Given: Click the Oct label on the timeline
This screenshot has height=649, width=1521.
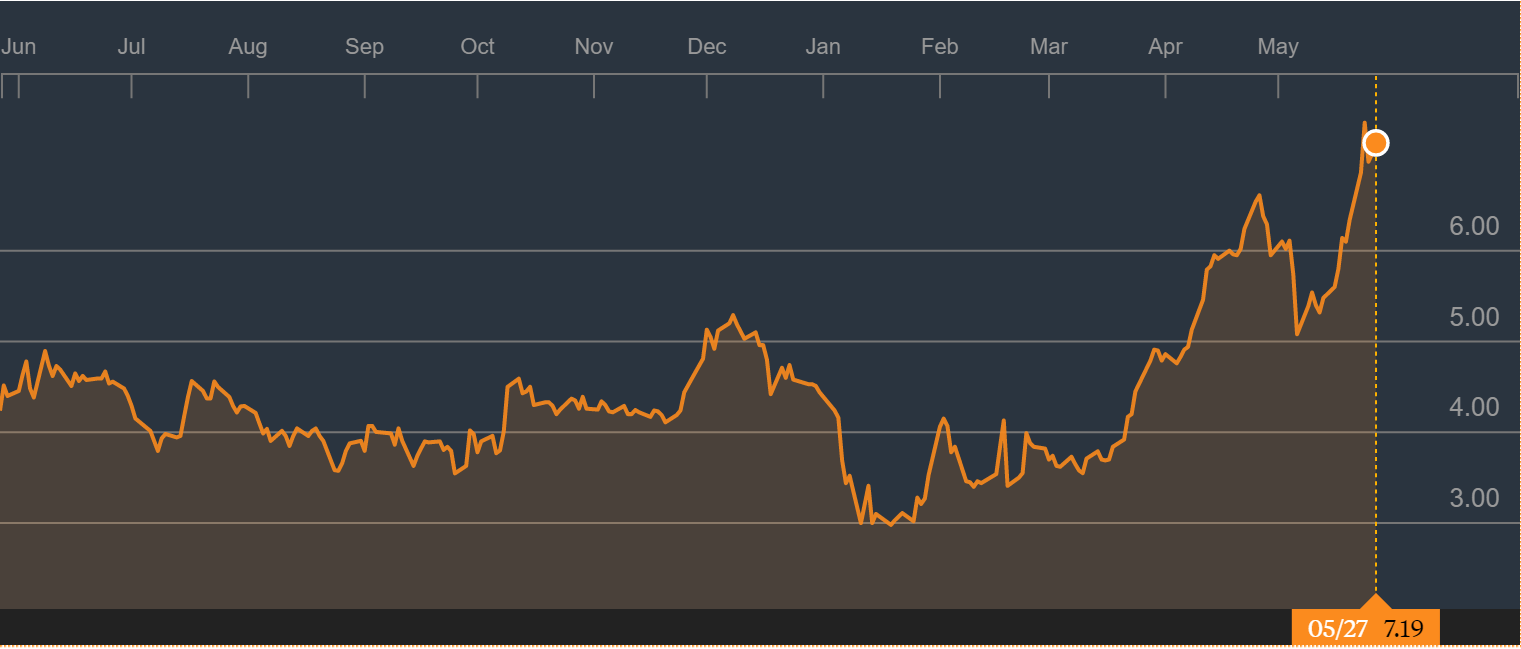Looking at the screenshot, I should click(x=477, y=46).
